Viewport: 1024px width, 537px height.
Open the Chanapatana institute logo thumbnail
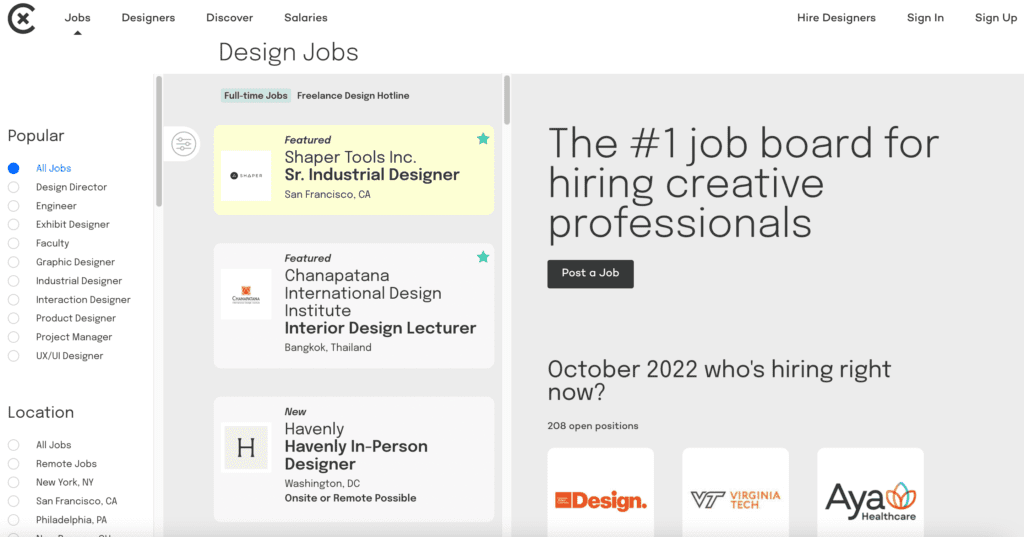pyautogui.click(x=246, y=294)
